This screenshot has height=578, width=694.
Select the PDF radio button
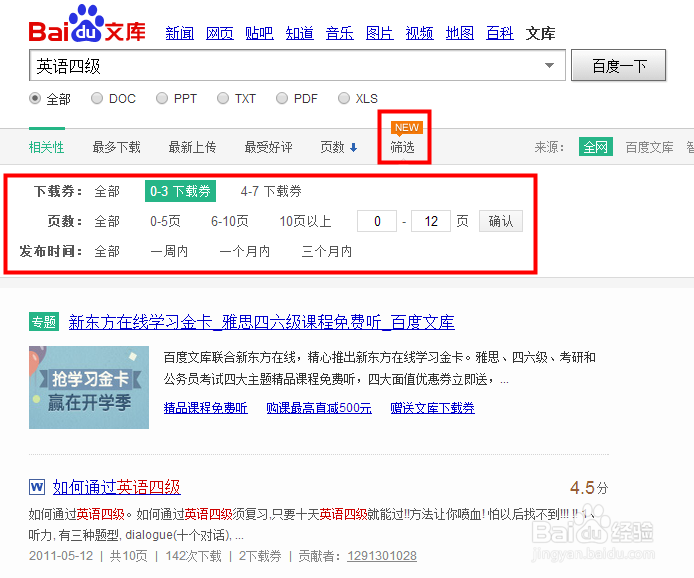pyautogui.click(x=281, y=98)
